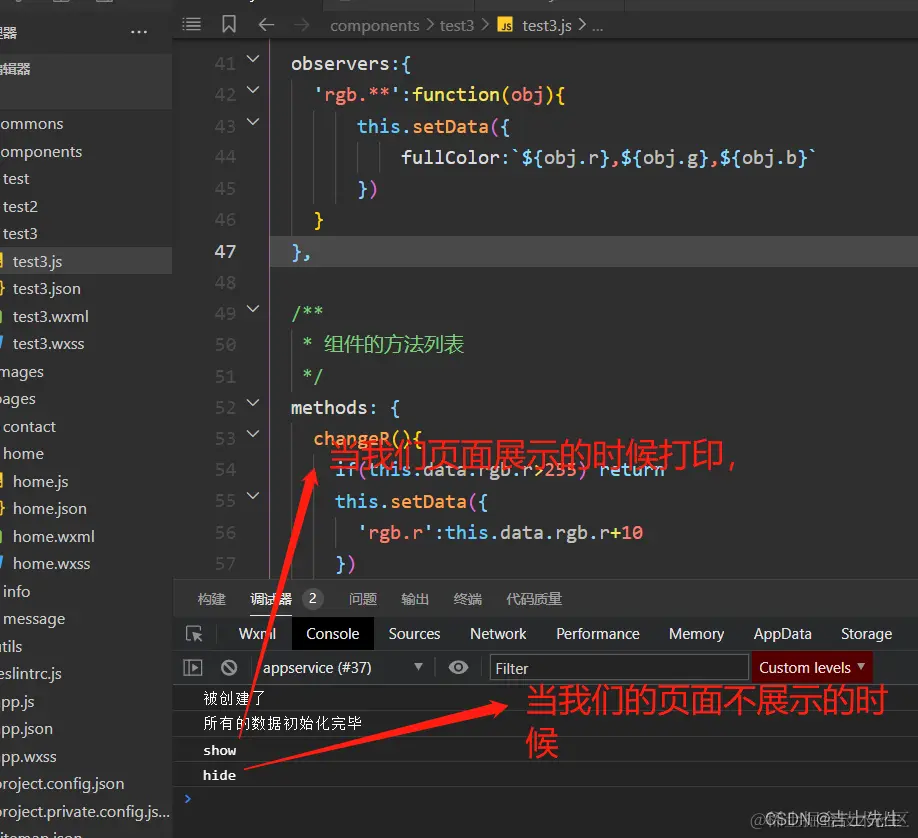Viewport: 918px width, 838px height.
Task: Open home.js in the file tree
Action: pyautogui.click(x=86, y=481)
